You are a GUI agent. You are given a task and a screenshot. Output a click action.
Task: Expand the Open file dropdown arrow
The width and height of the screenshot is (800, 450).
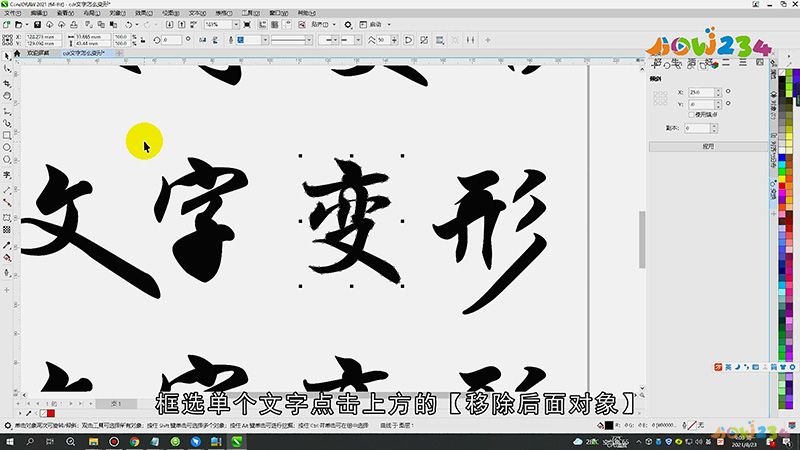click(x=27, y=24)
